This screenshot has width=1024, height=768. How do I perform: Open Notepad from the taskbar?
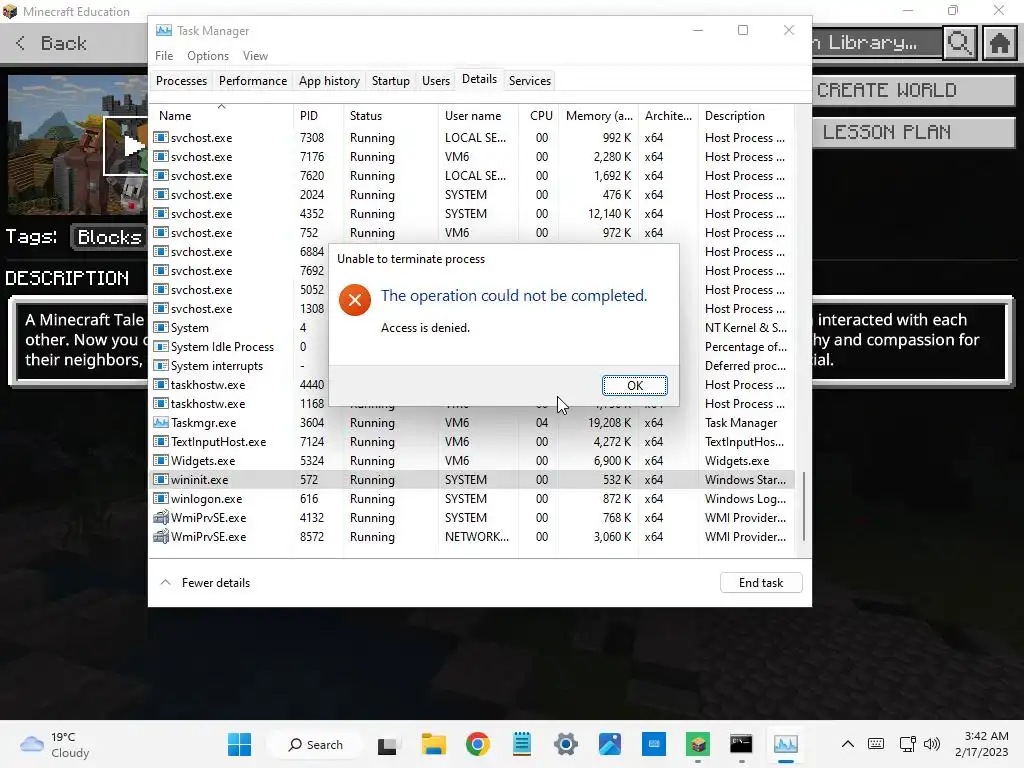[x=522, y=744]
